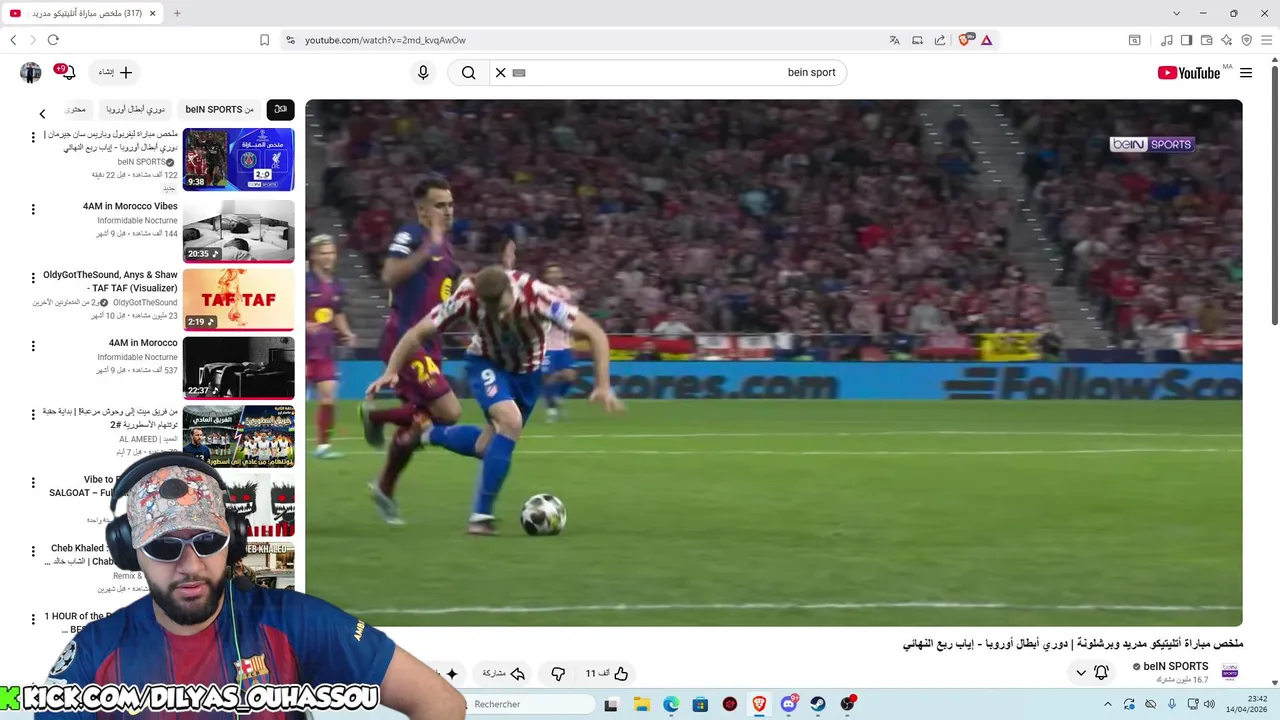Screen dimensions: 1280x720
Task: Open the subscription notification bell dropdown
Action: (x=1091, y=673)
